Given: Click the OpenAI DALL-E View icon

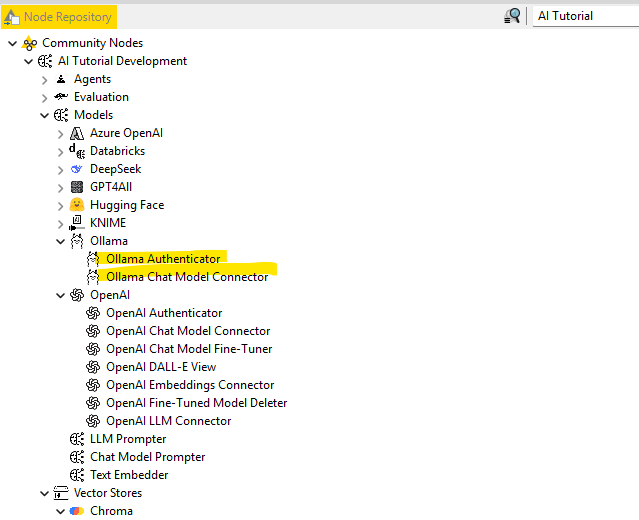Looking at the screenshot, I should 93,367.
